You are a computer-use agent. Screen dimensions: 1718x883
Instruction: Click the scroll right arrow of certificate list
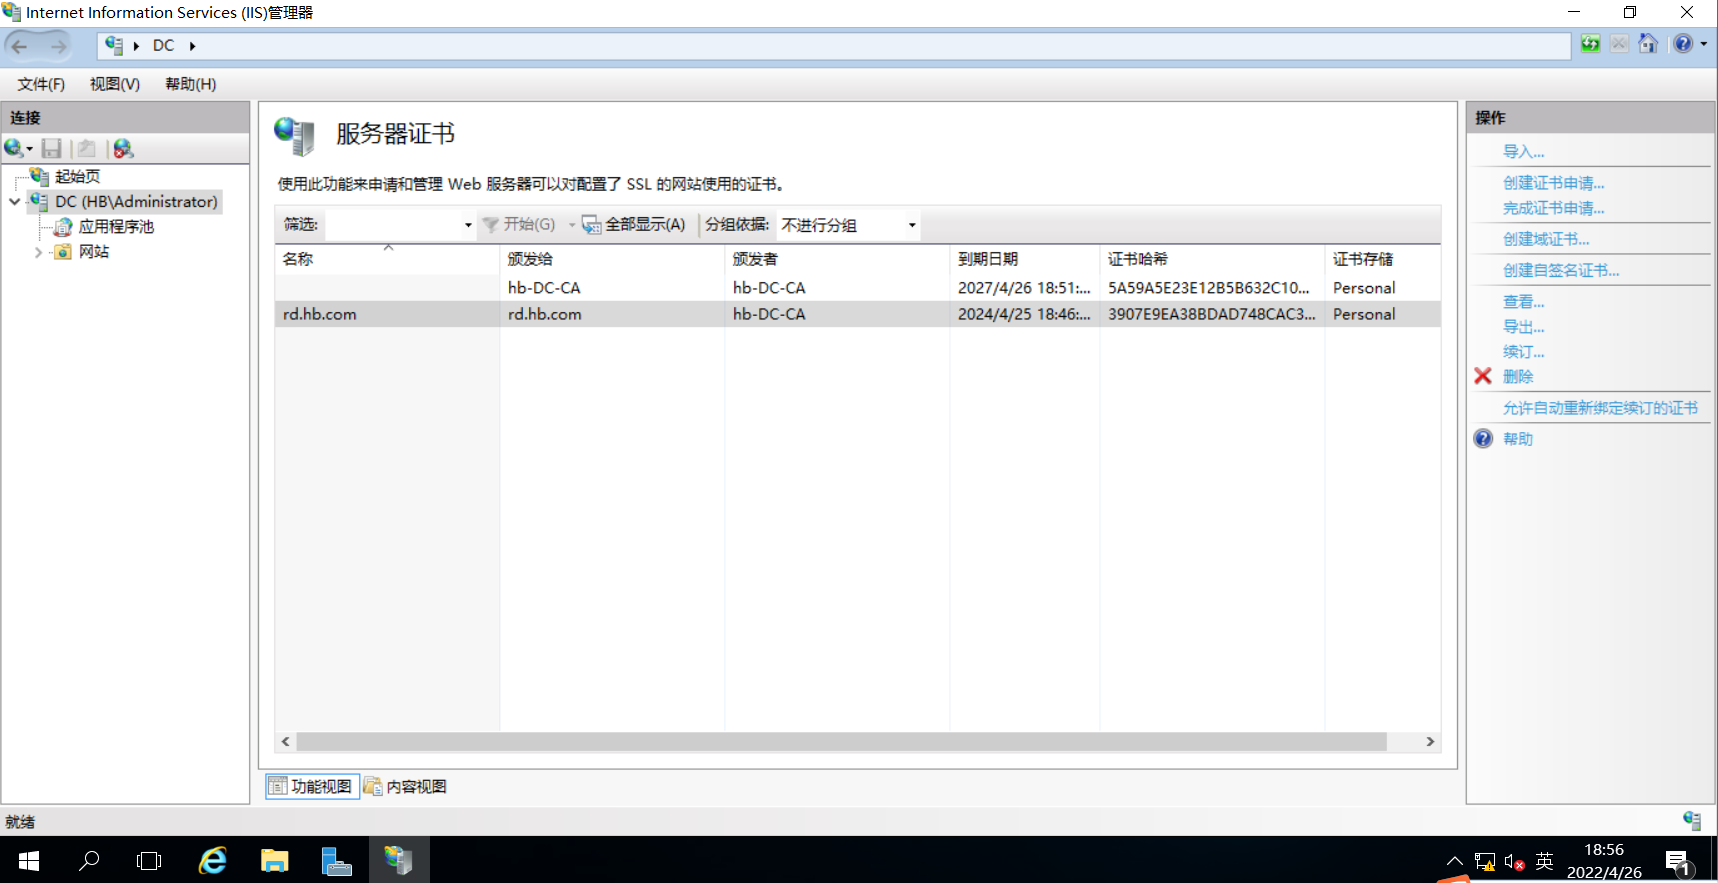tap(1430, 741)
